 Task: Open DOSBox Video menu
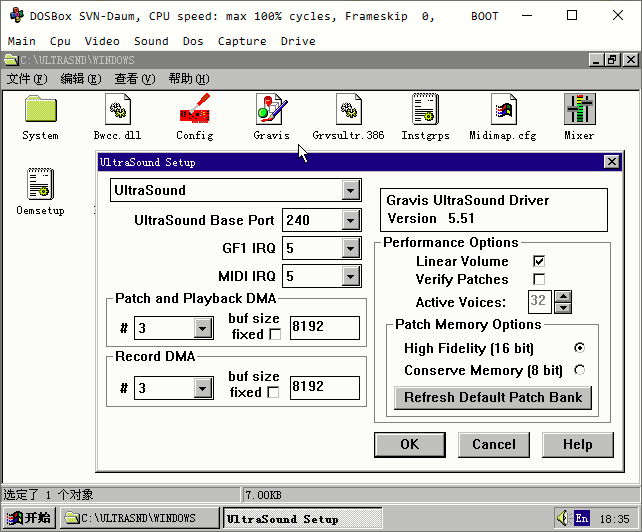coord(102,41)
